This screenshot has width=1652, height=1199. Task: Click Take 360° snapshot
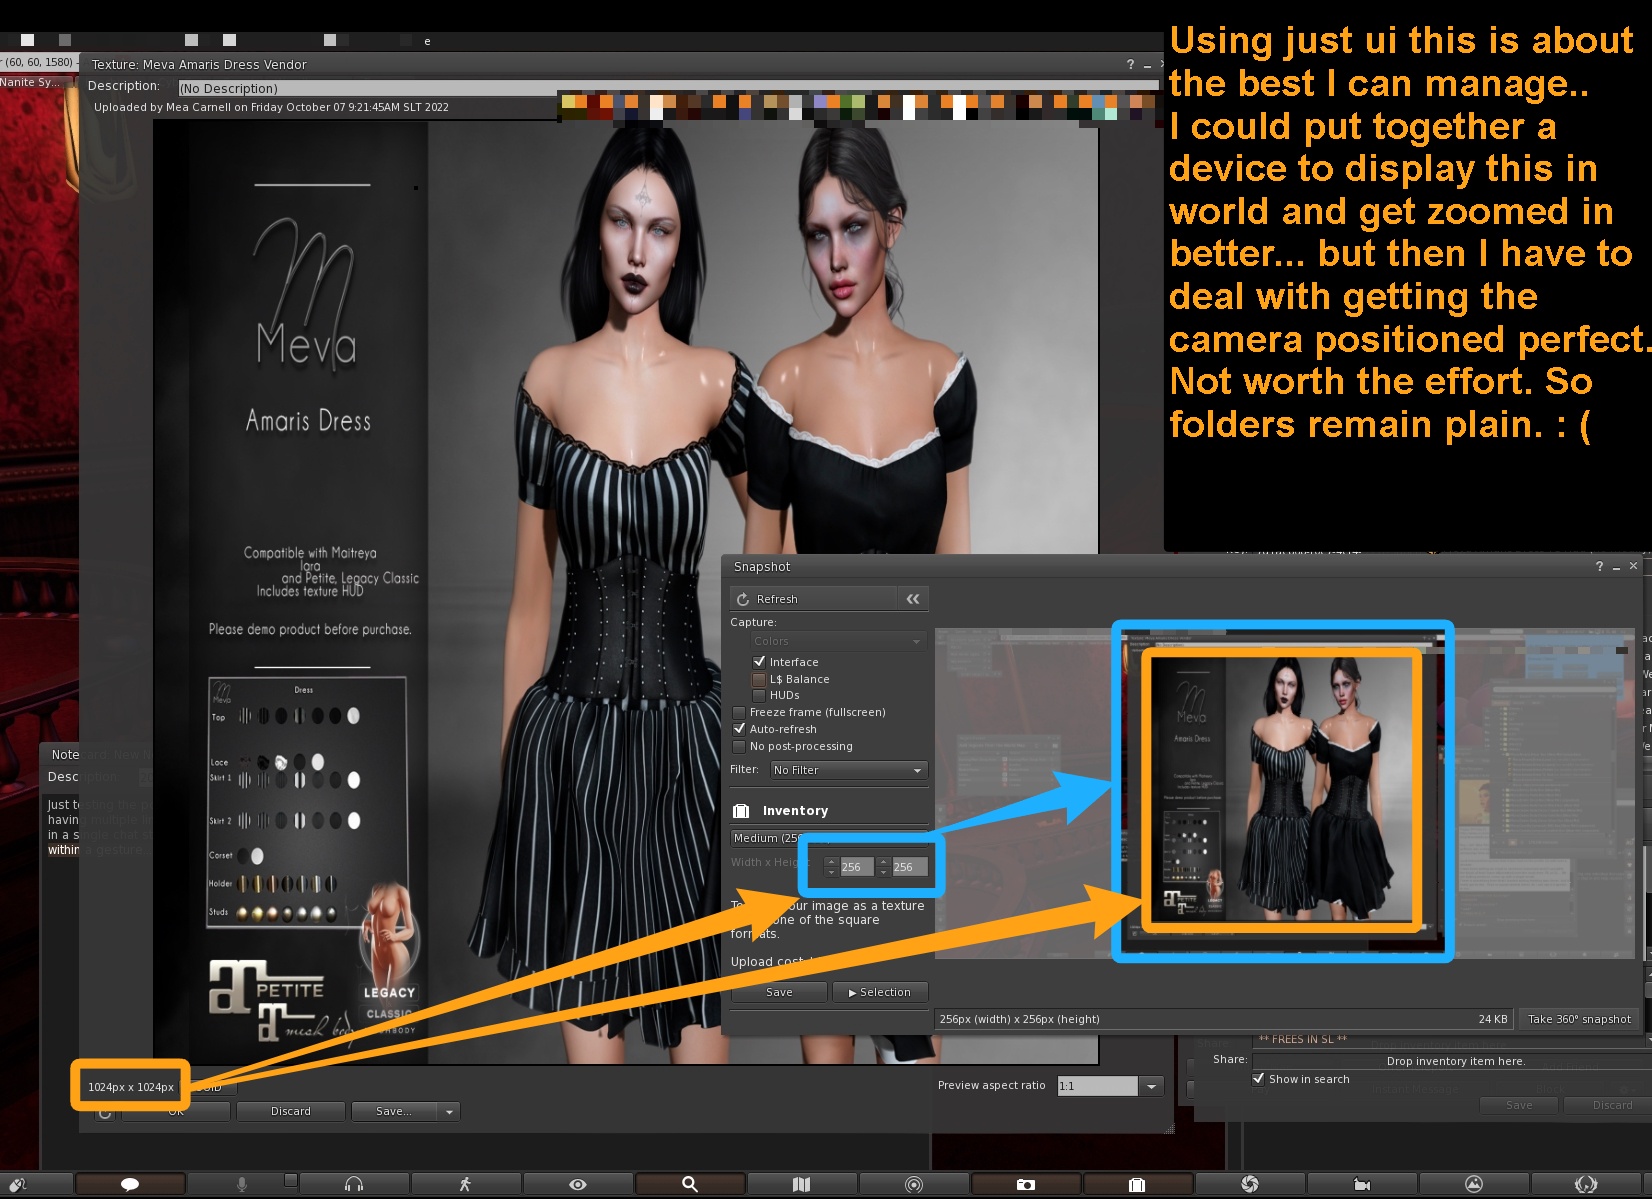pyautogui.click(x=1579, y=1019)
